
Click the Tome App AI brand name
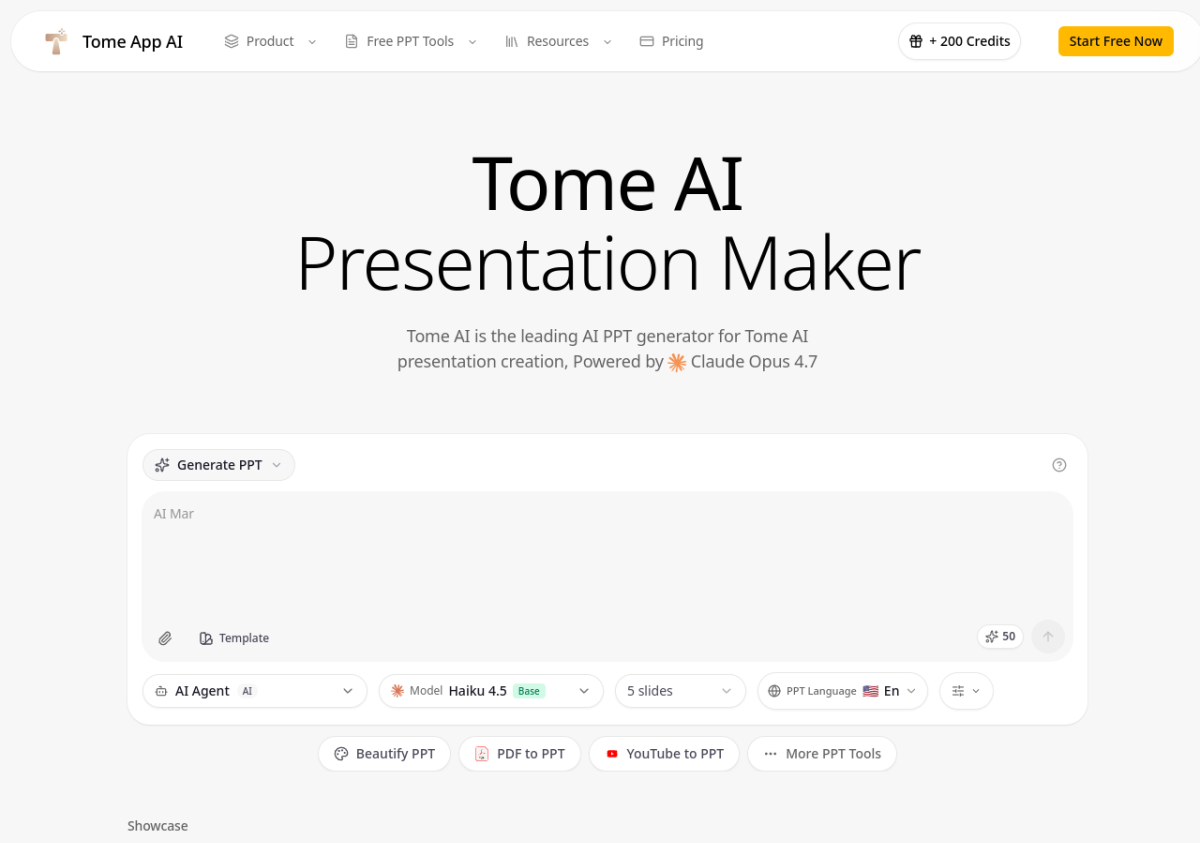coord(132,41)
